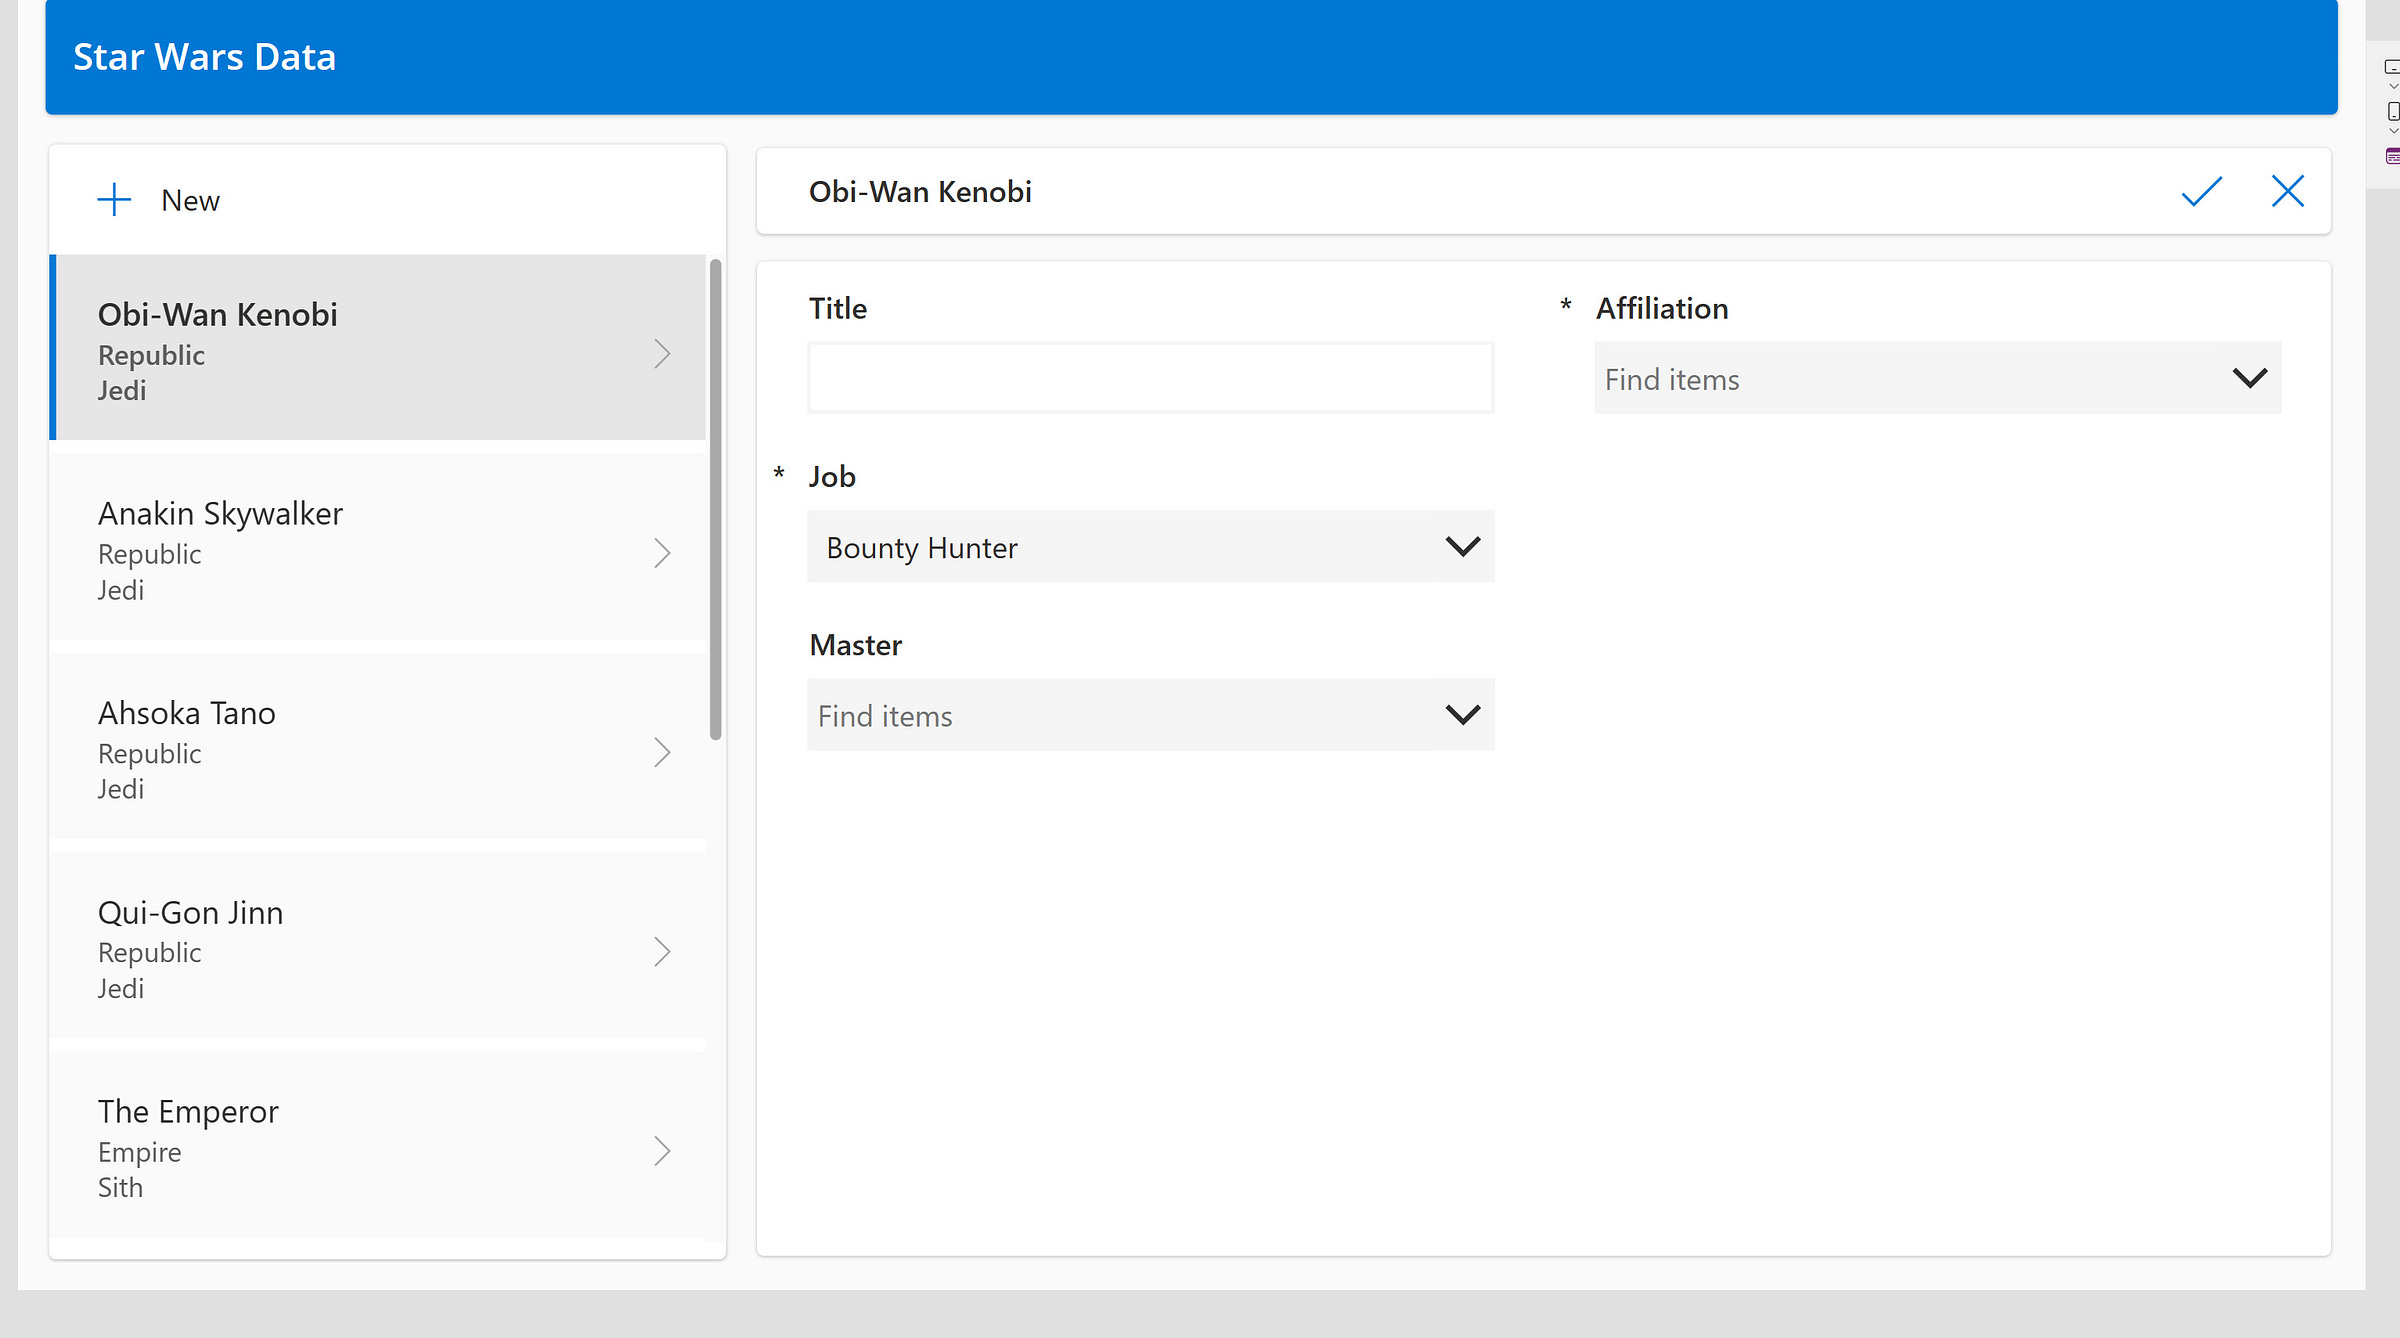This screenshot has width=2400, height=1338.
Task: Click the plus icon beside New
Action: point(114,200)
